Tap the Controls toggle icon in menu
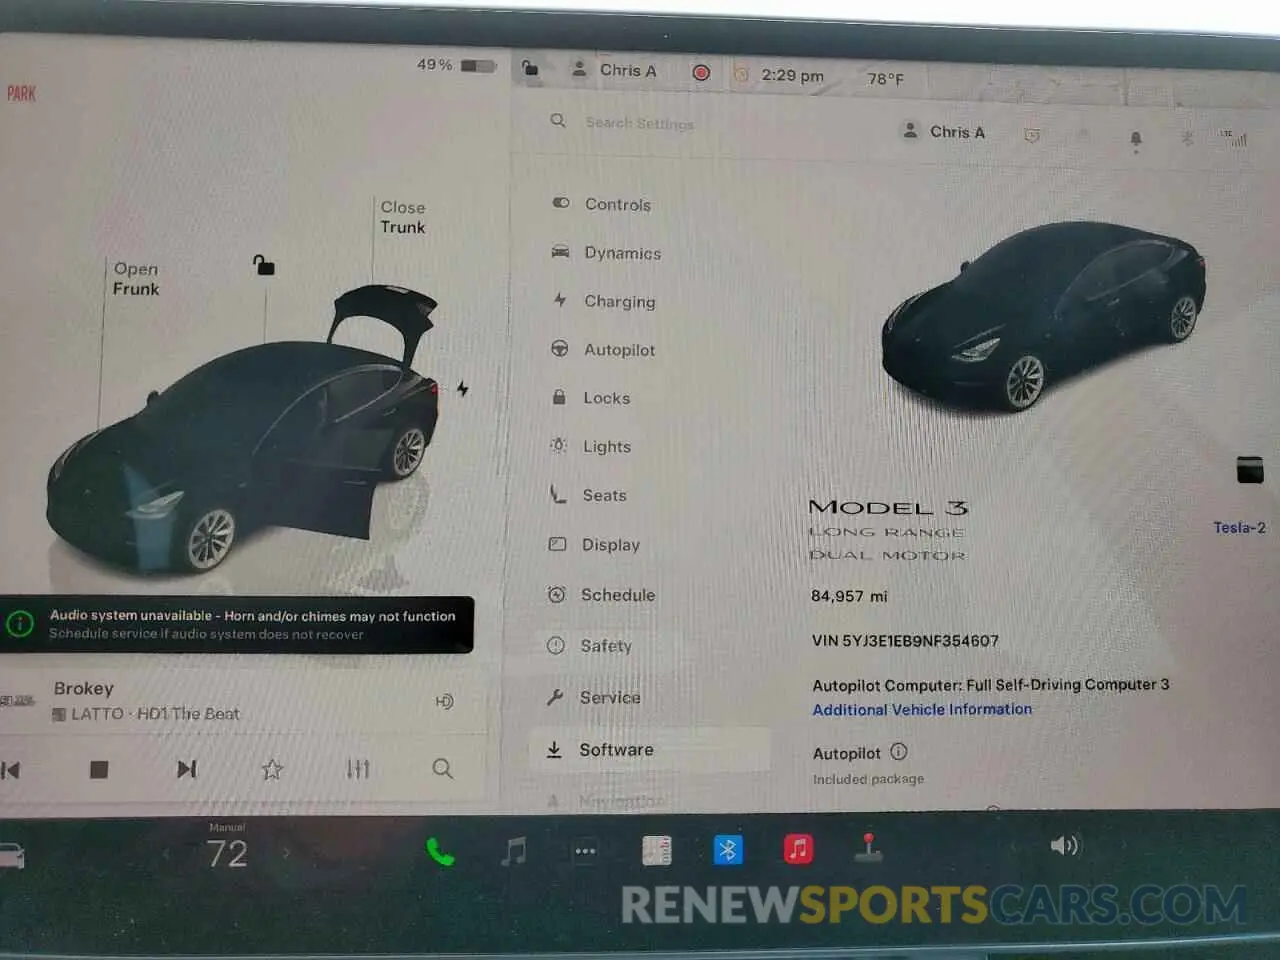 click(561, 203)
